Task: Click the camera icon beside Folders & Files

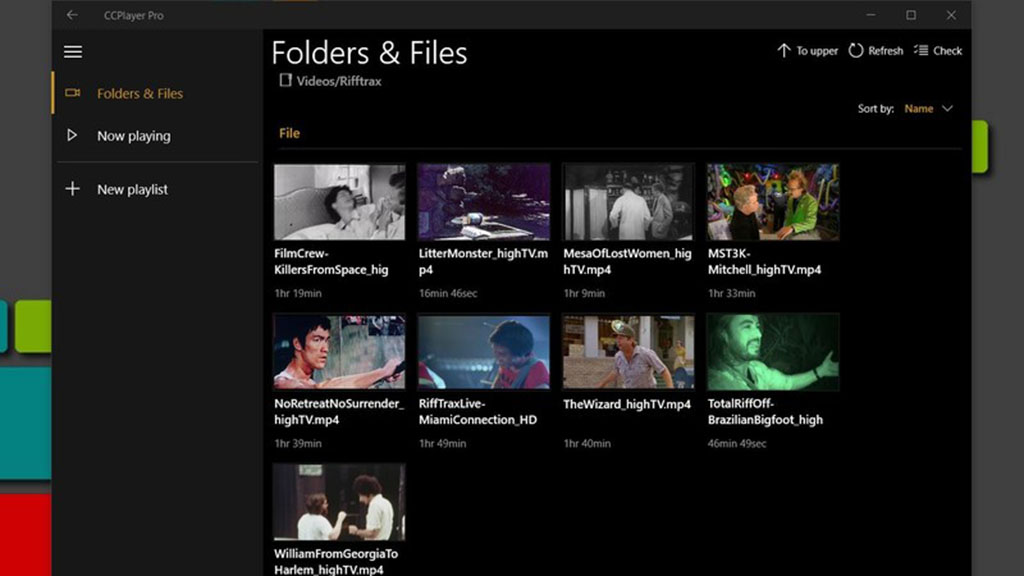Action: 72,93
